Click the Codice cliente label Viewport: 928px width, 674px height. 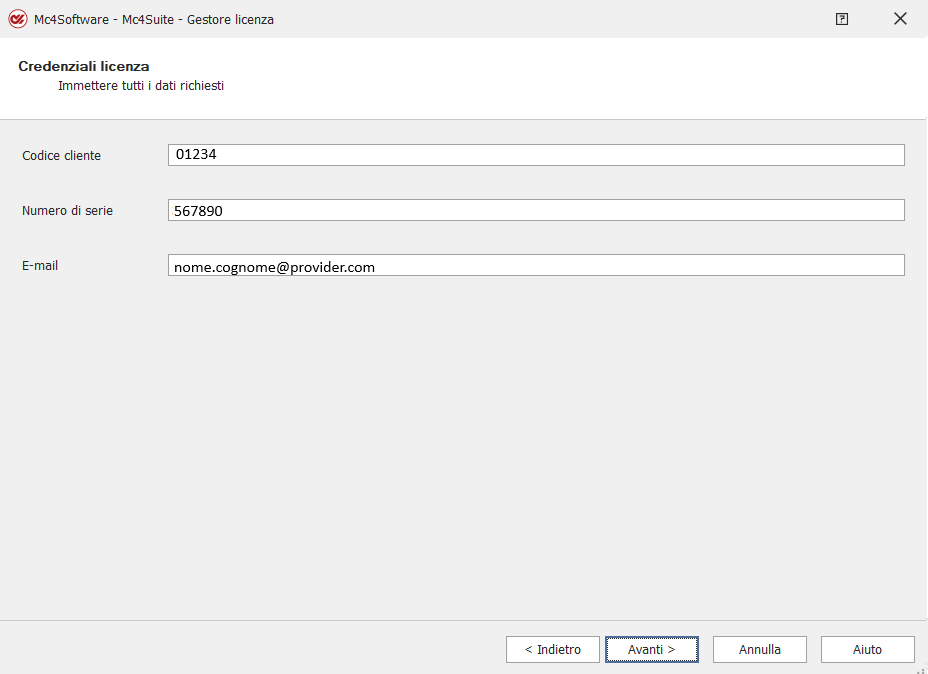(61, 156)
